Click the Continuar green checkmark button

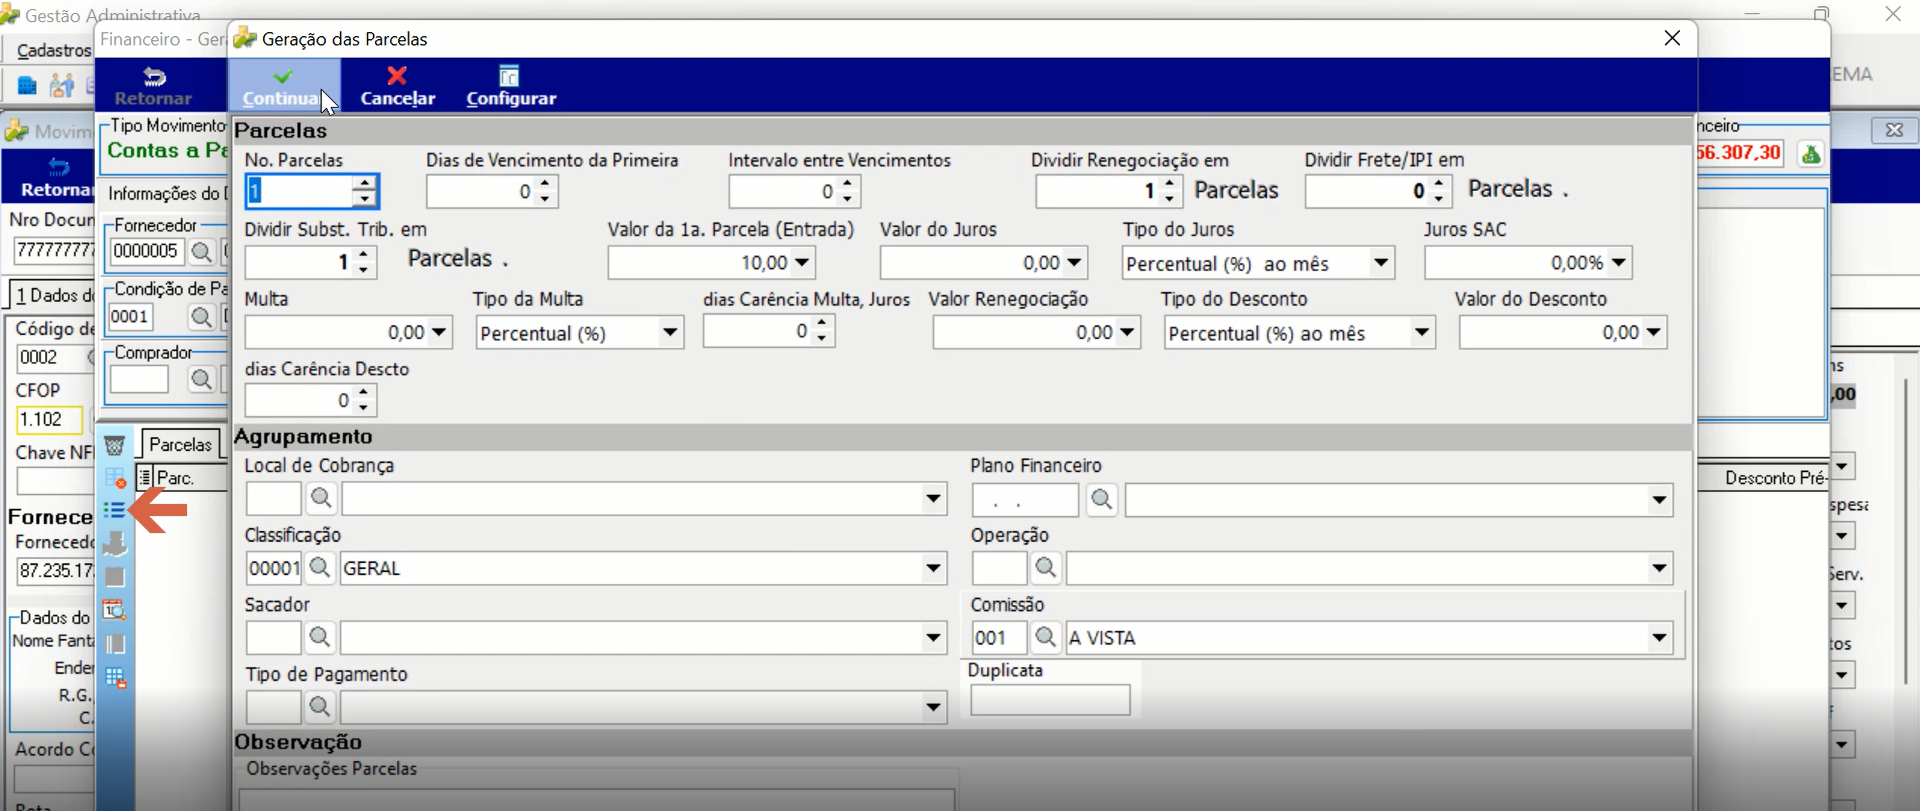(x=284, y=86)
